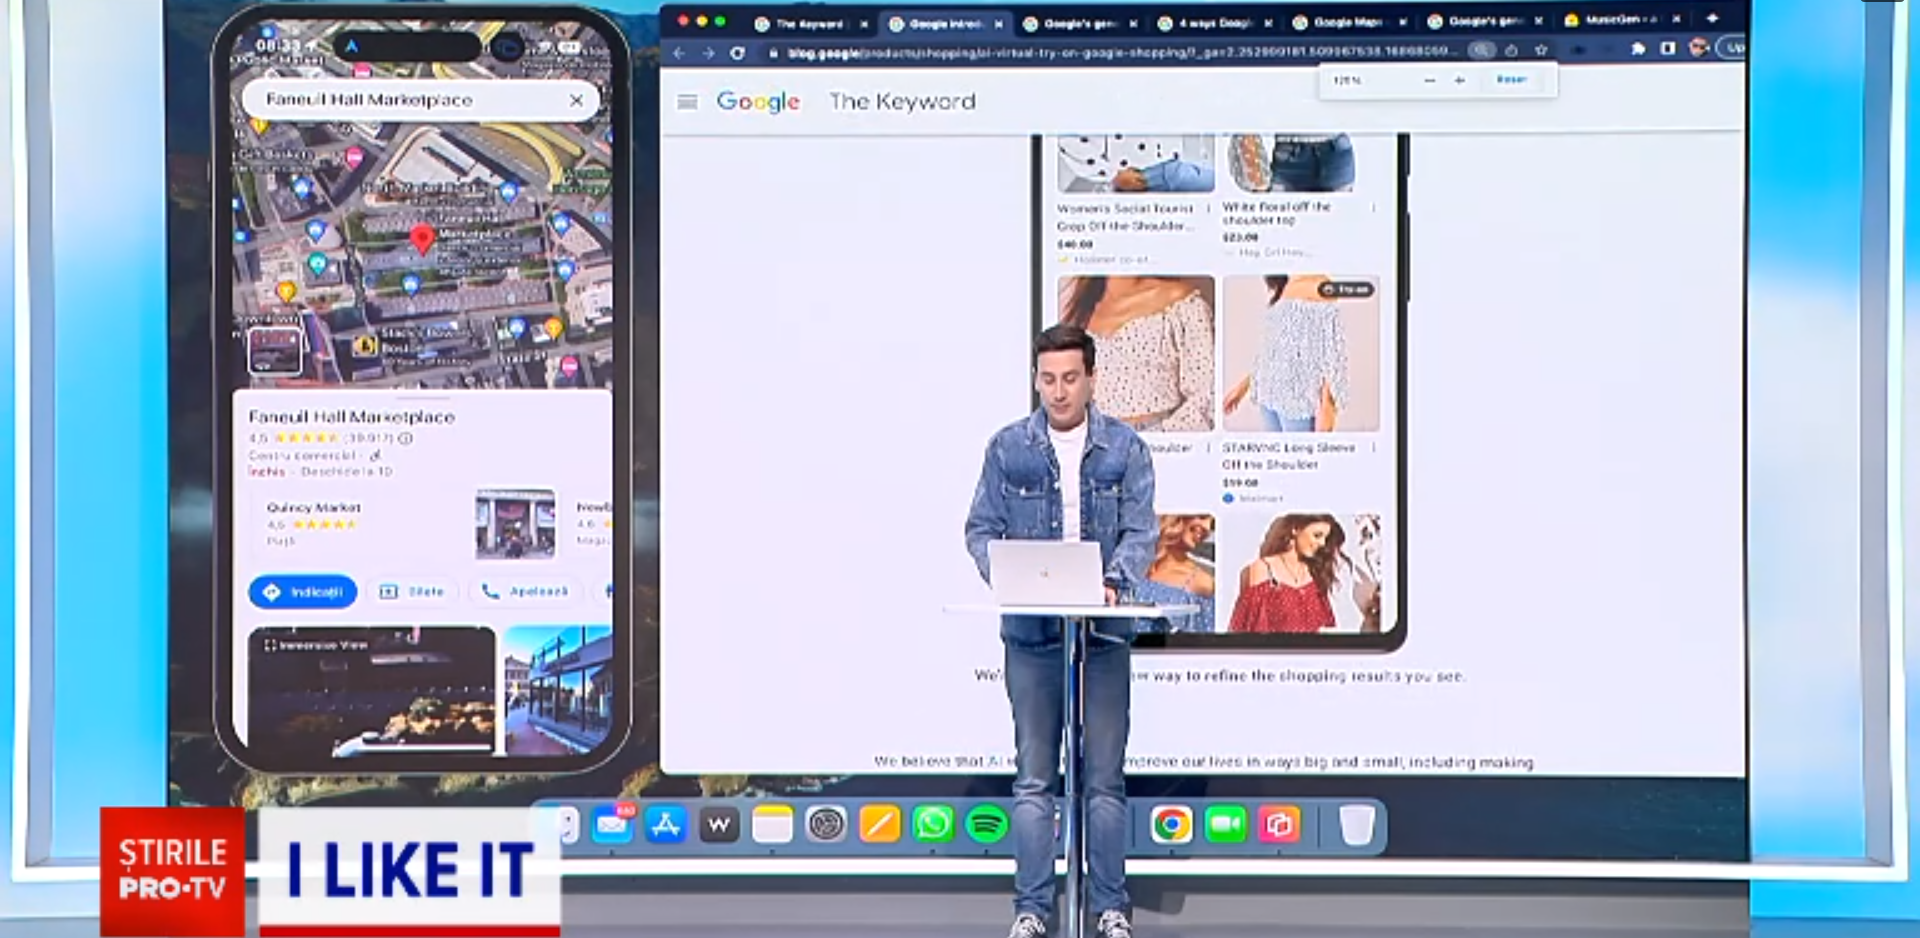Open the Mail app with unread badge
The image size is (1920, 938).
pyautogui.click(x=612, y=824)
